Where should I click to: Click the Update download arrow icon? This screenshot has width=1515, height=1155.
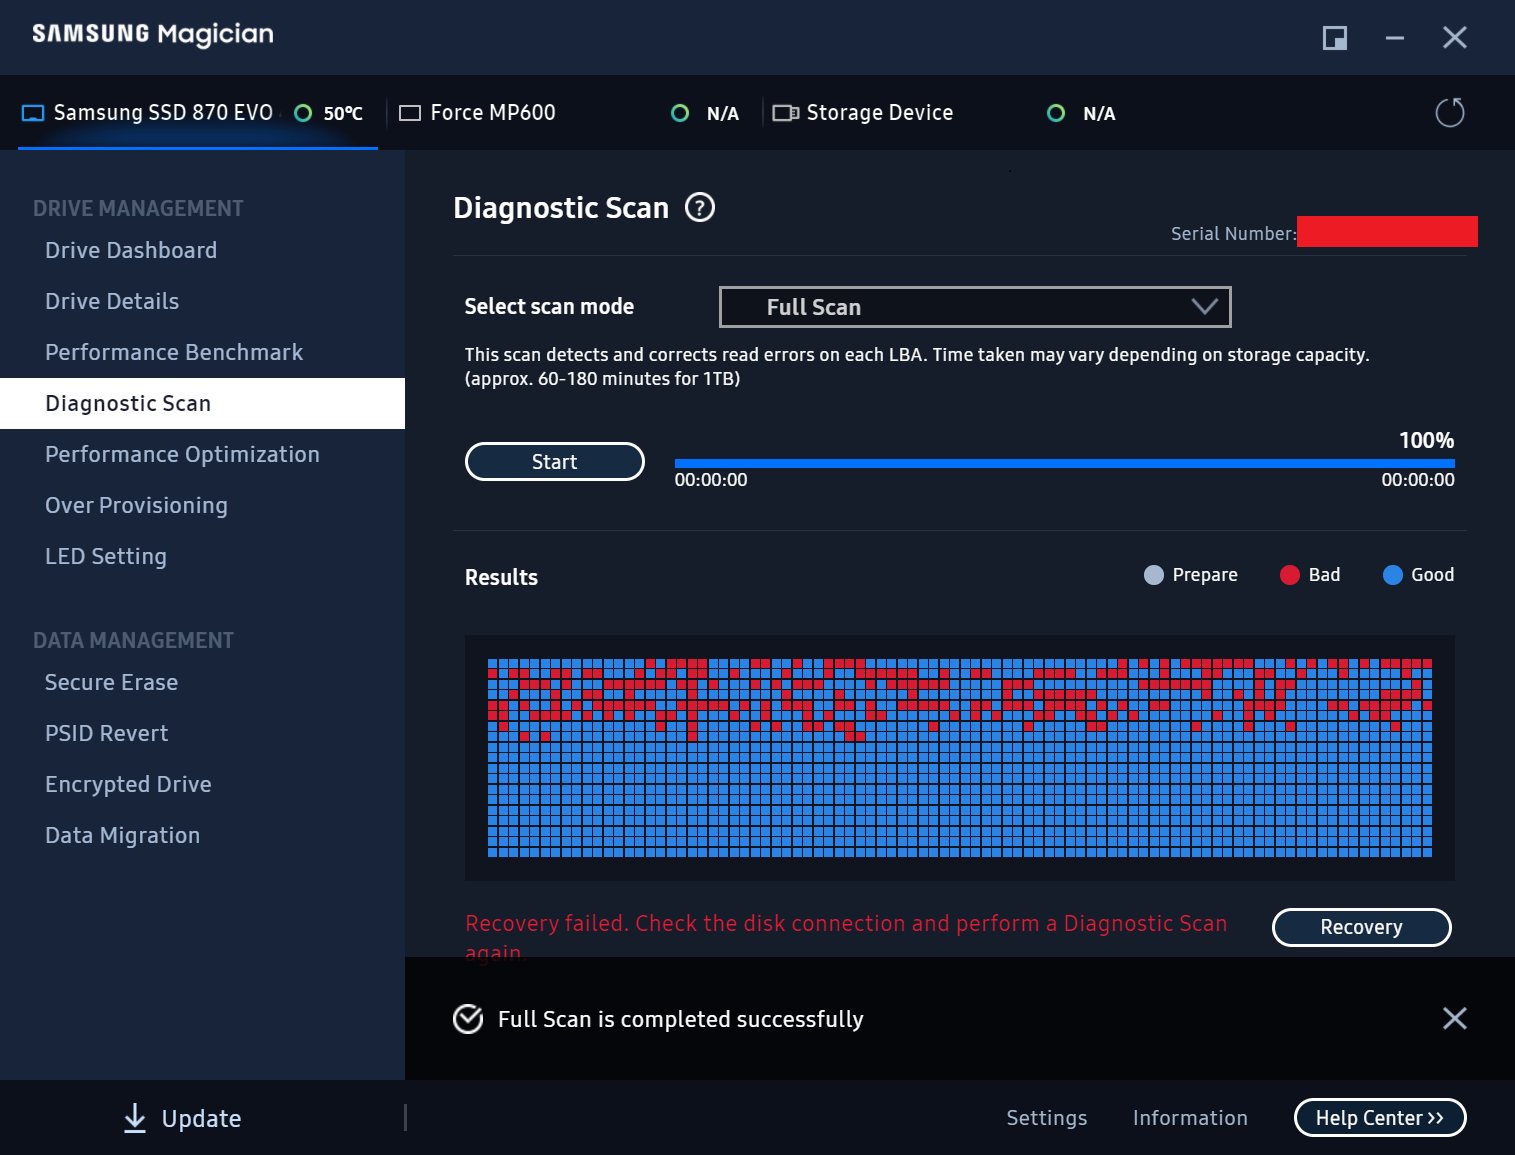(135, 1118)
